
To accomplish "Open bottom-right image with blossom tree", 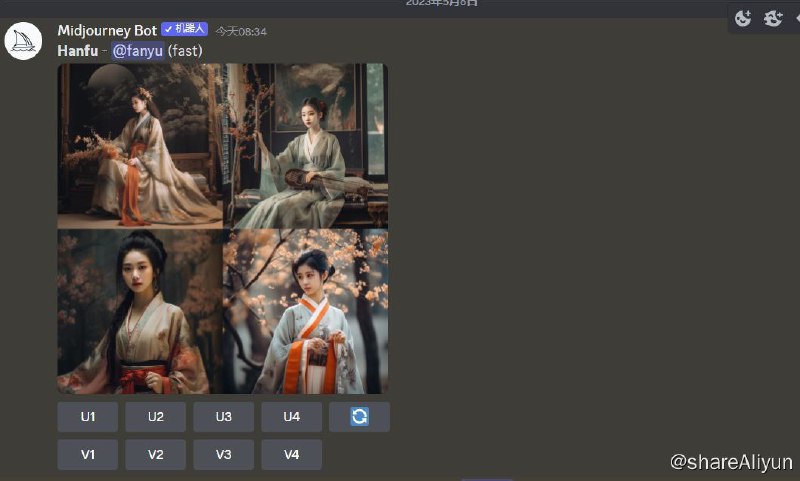I will point(306,312).
